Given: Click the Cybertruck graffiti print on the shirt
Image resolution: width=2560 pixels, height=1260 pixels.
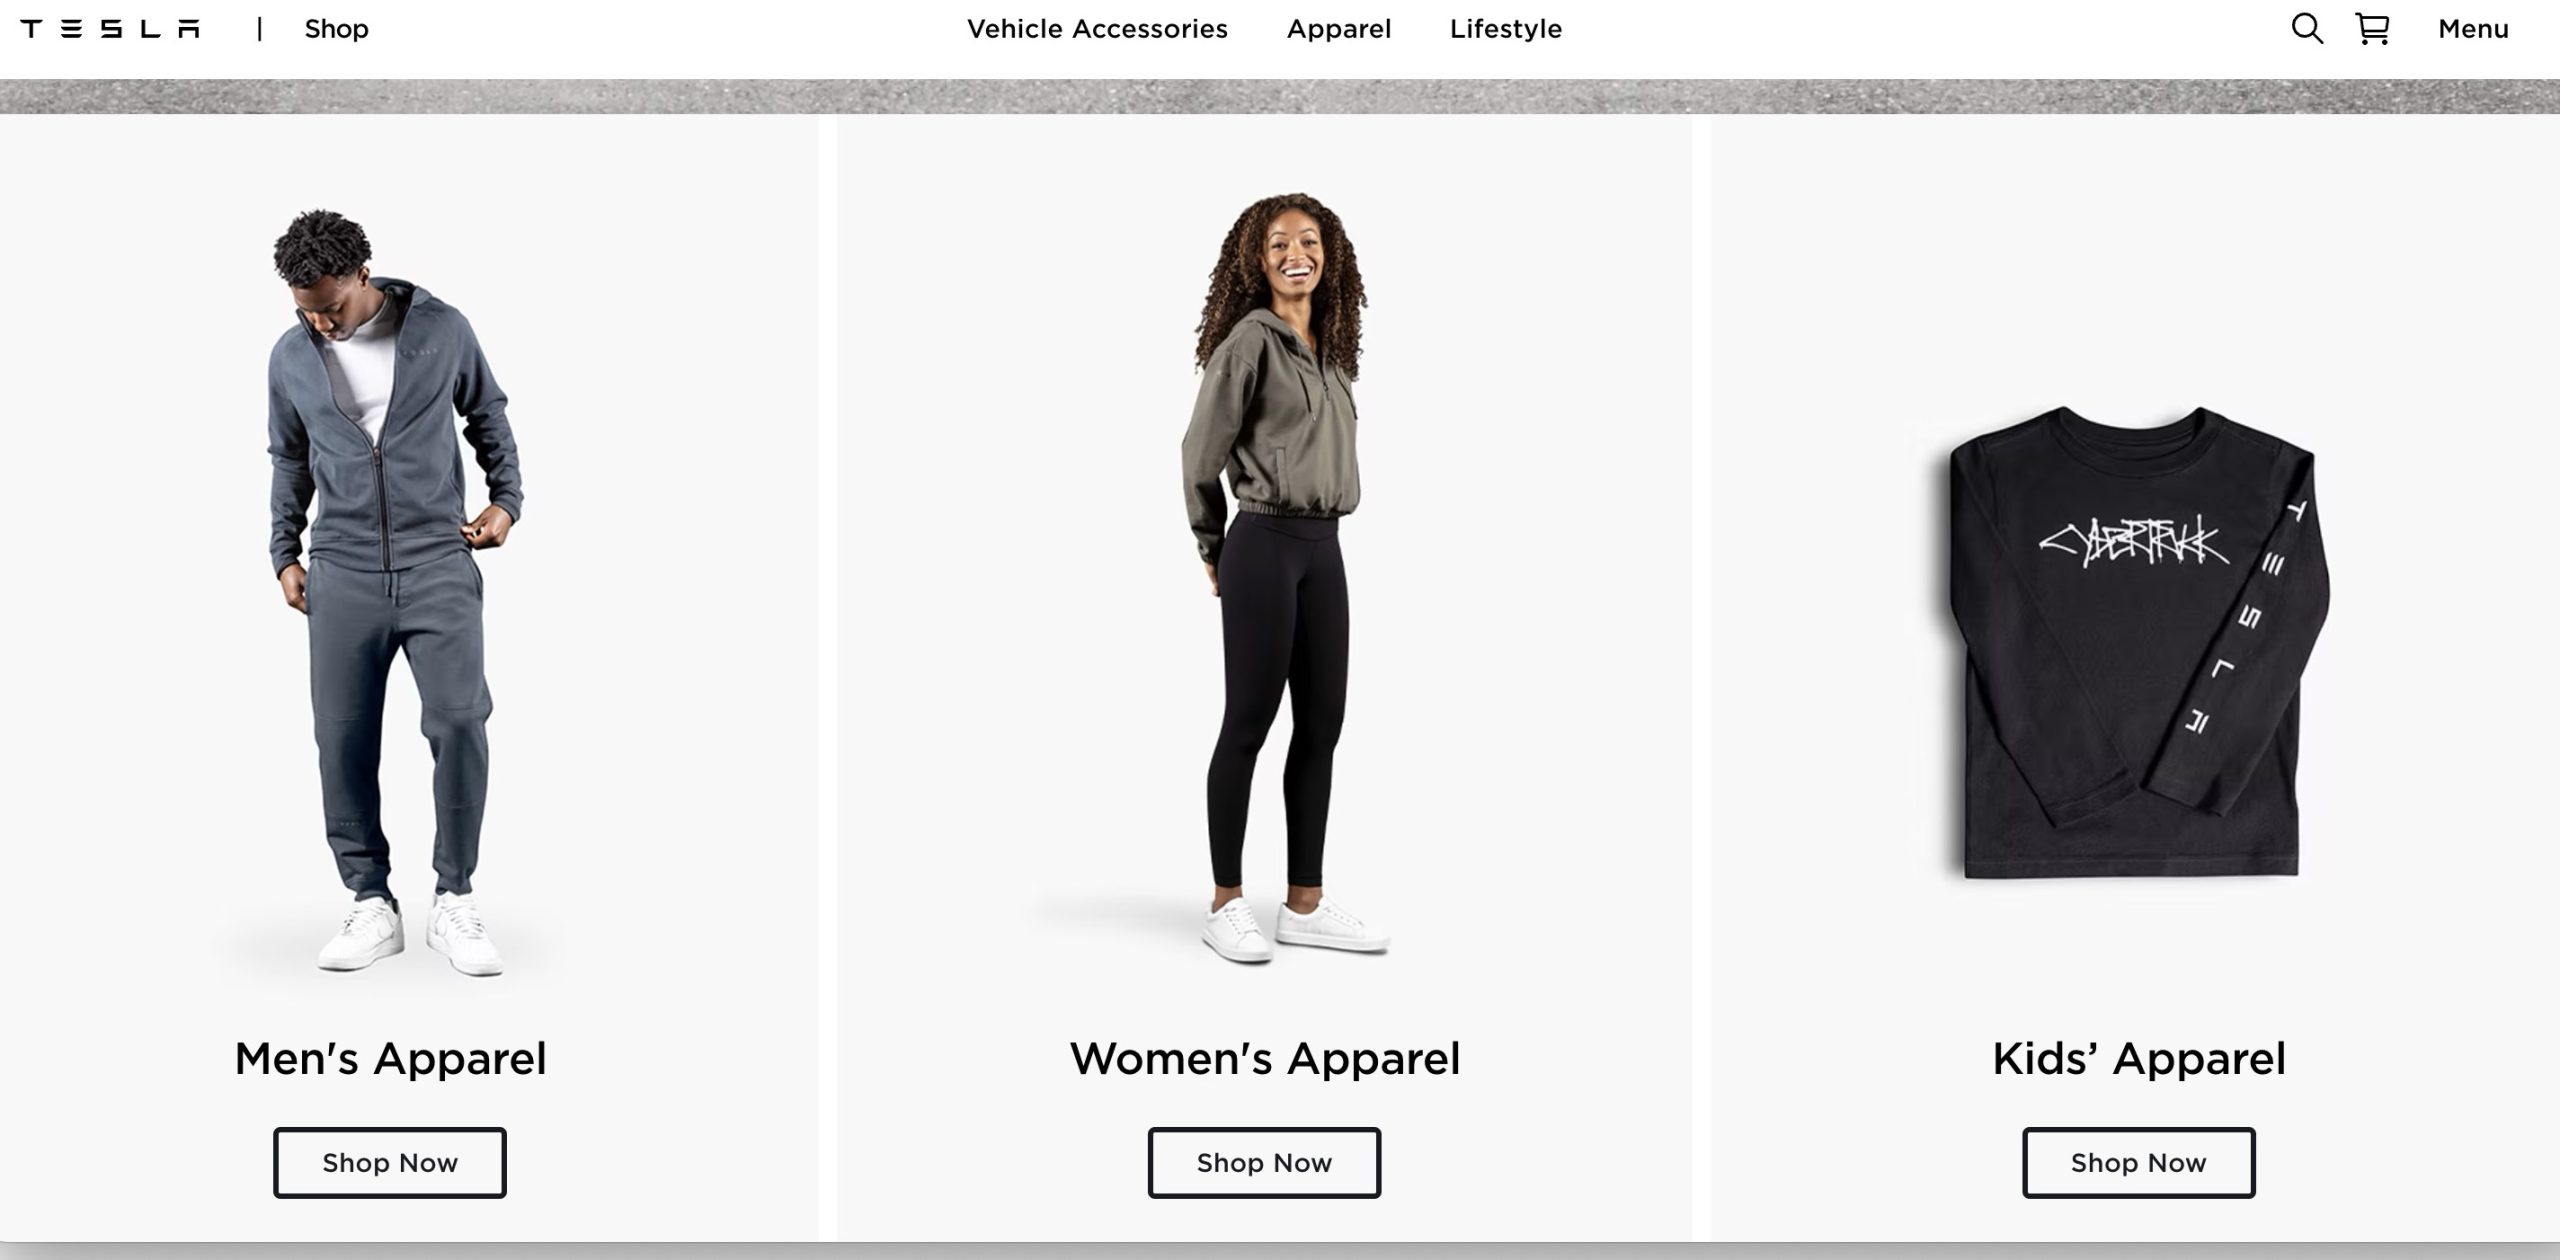Looking at the screenshot, I should [2135, 546].
